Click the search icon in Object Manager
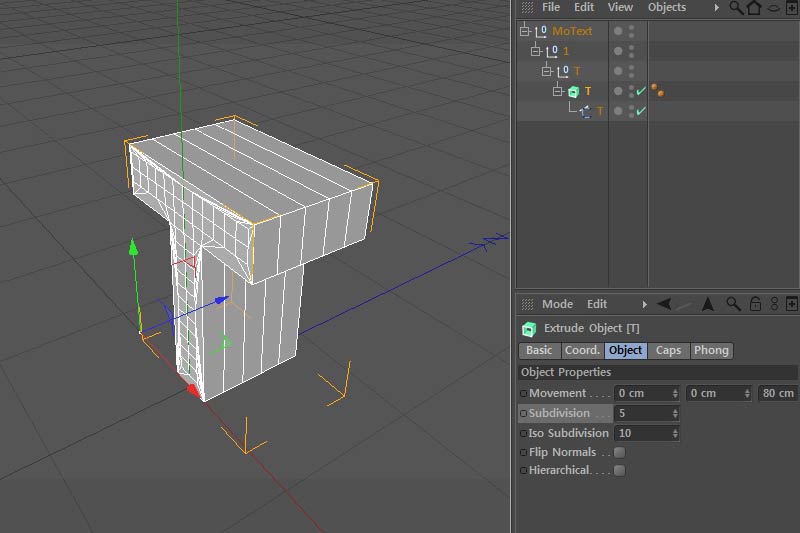The image size is (800, 533). 736,7
